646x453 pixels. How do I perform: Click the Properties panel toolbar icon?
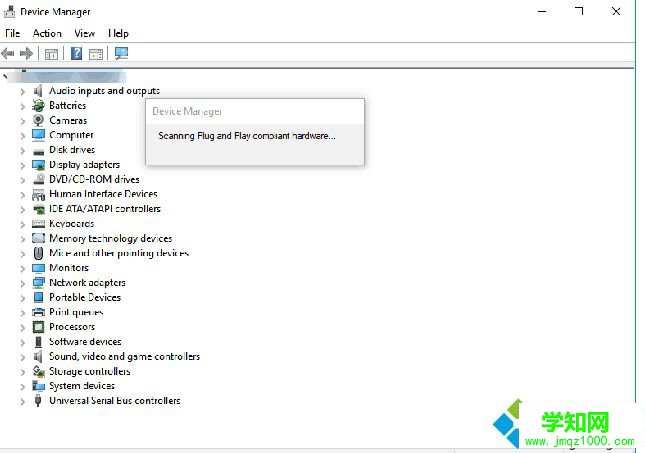click(x=96, y=54)
